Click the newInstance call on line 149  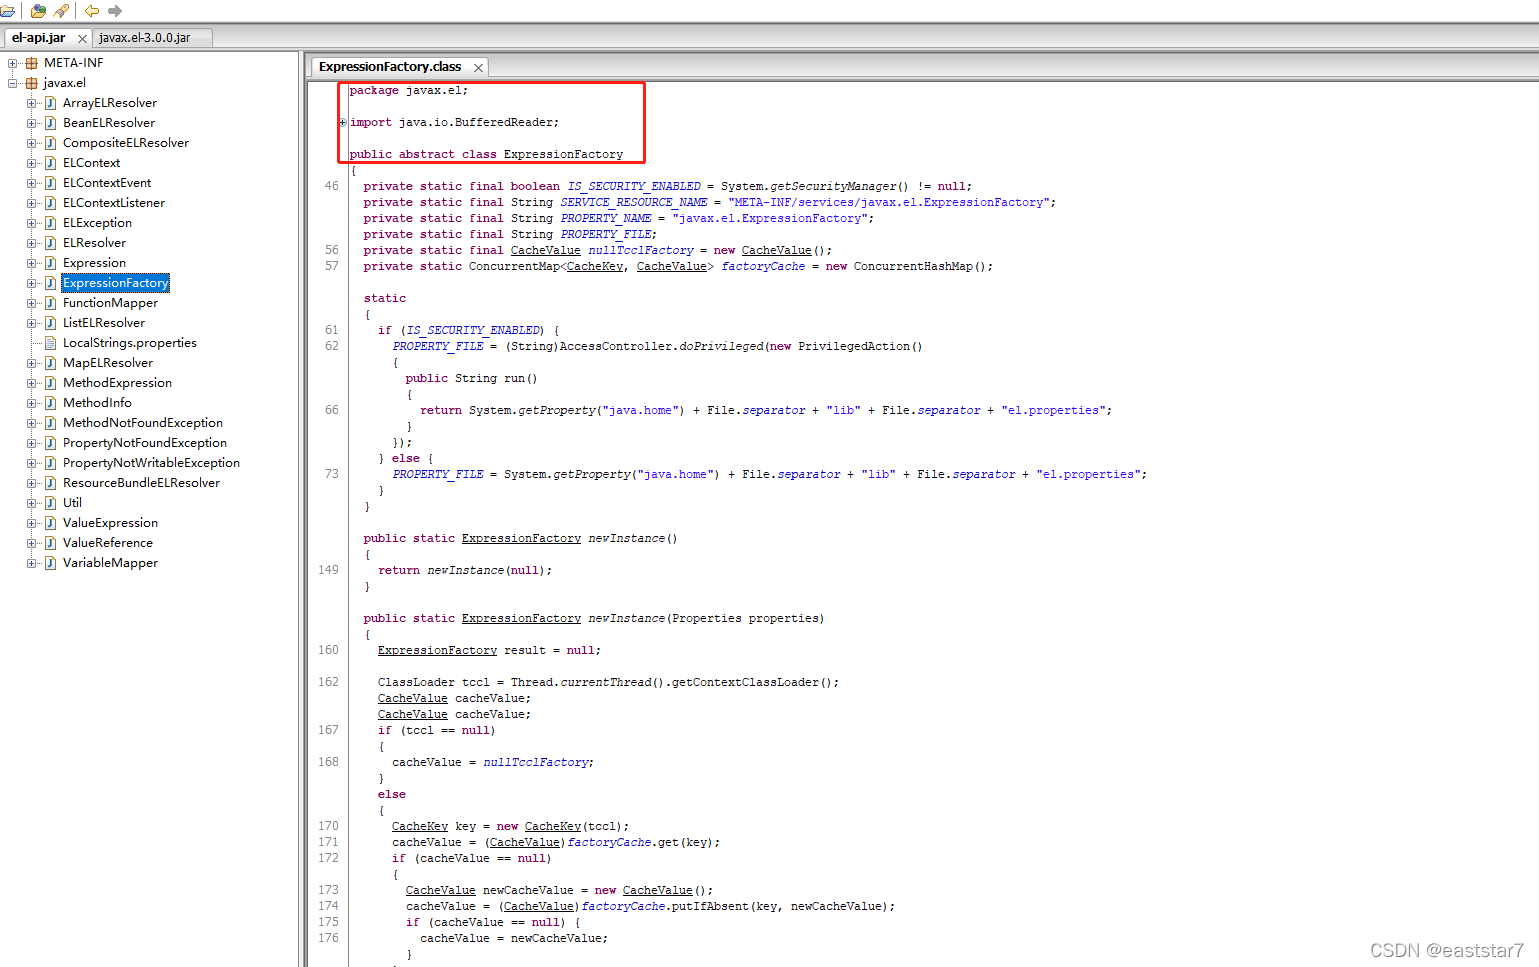(465, 570)
